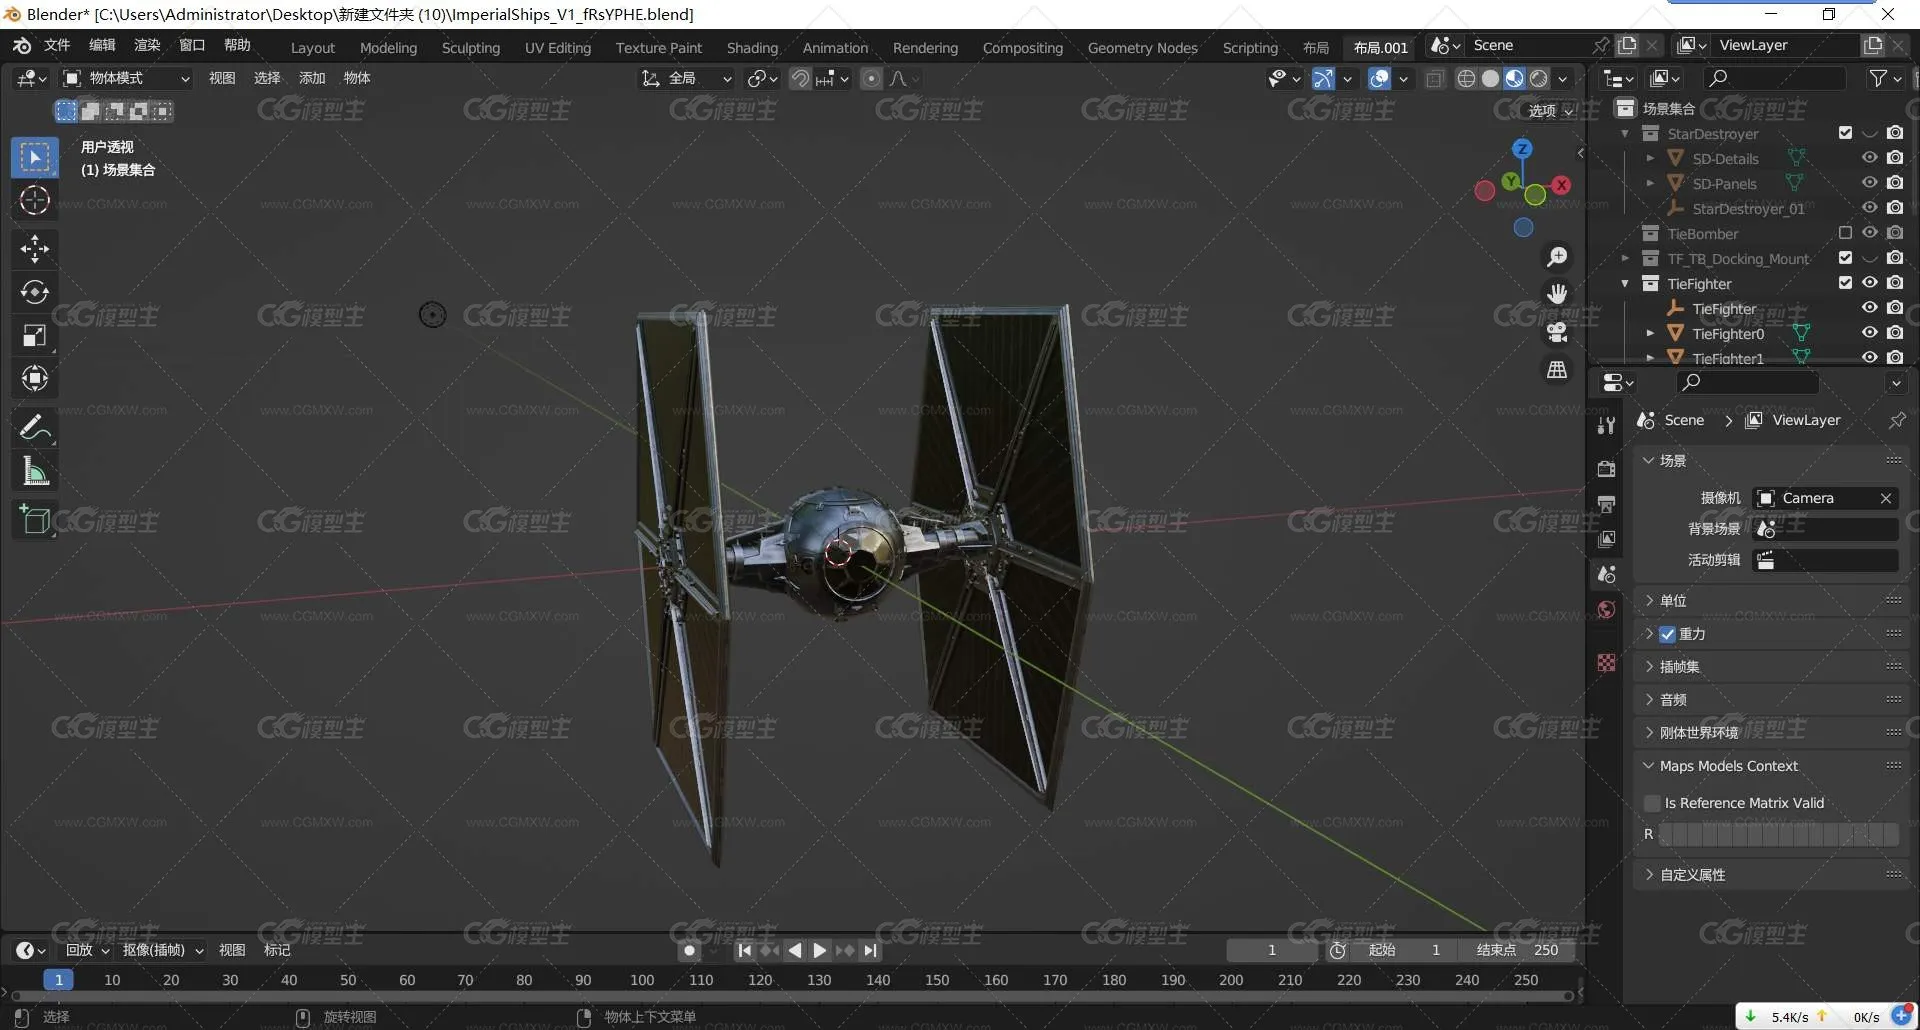Hide SD-Details in viewport
1920x1030 pixels.
click(x=1869, y=158)
